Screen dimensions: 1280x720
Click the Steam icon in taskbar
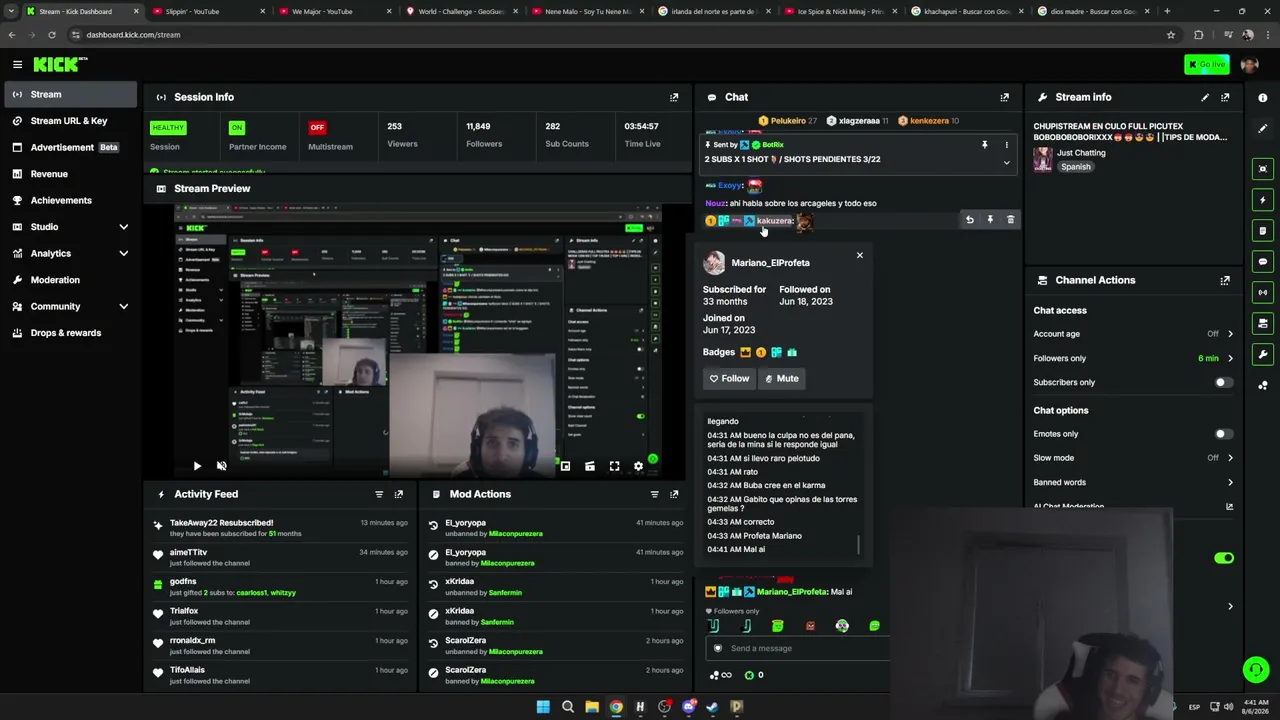[712, 707]
